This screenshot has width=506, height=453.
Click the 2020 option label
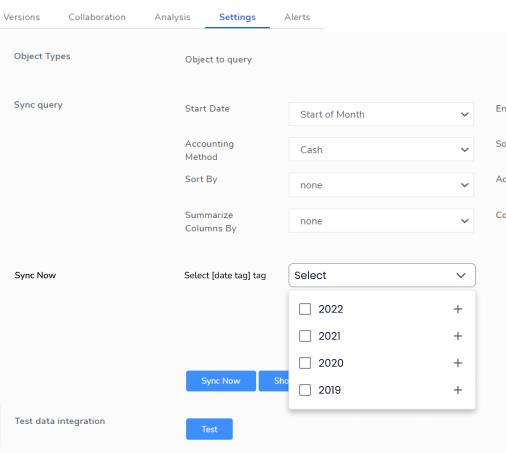(x=331, y=363)
